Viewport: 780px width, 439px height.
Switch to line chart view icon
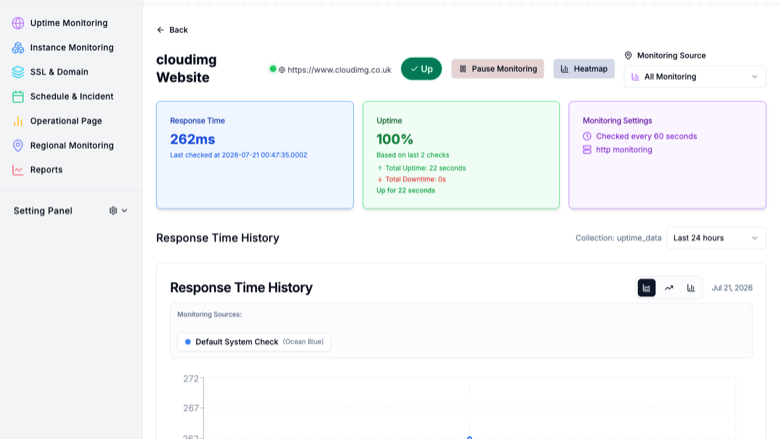tap(669, 288)
